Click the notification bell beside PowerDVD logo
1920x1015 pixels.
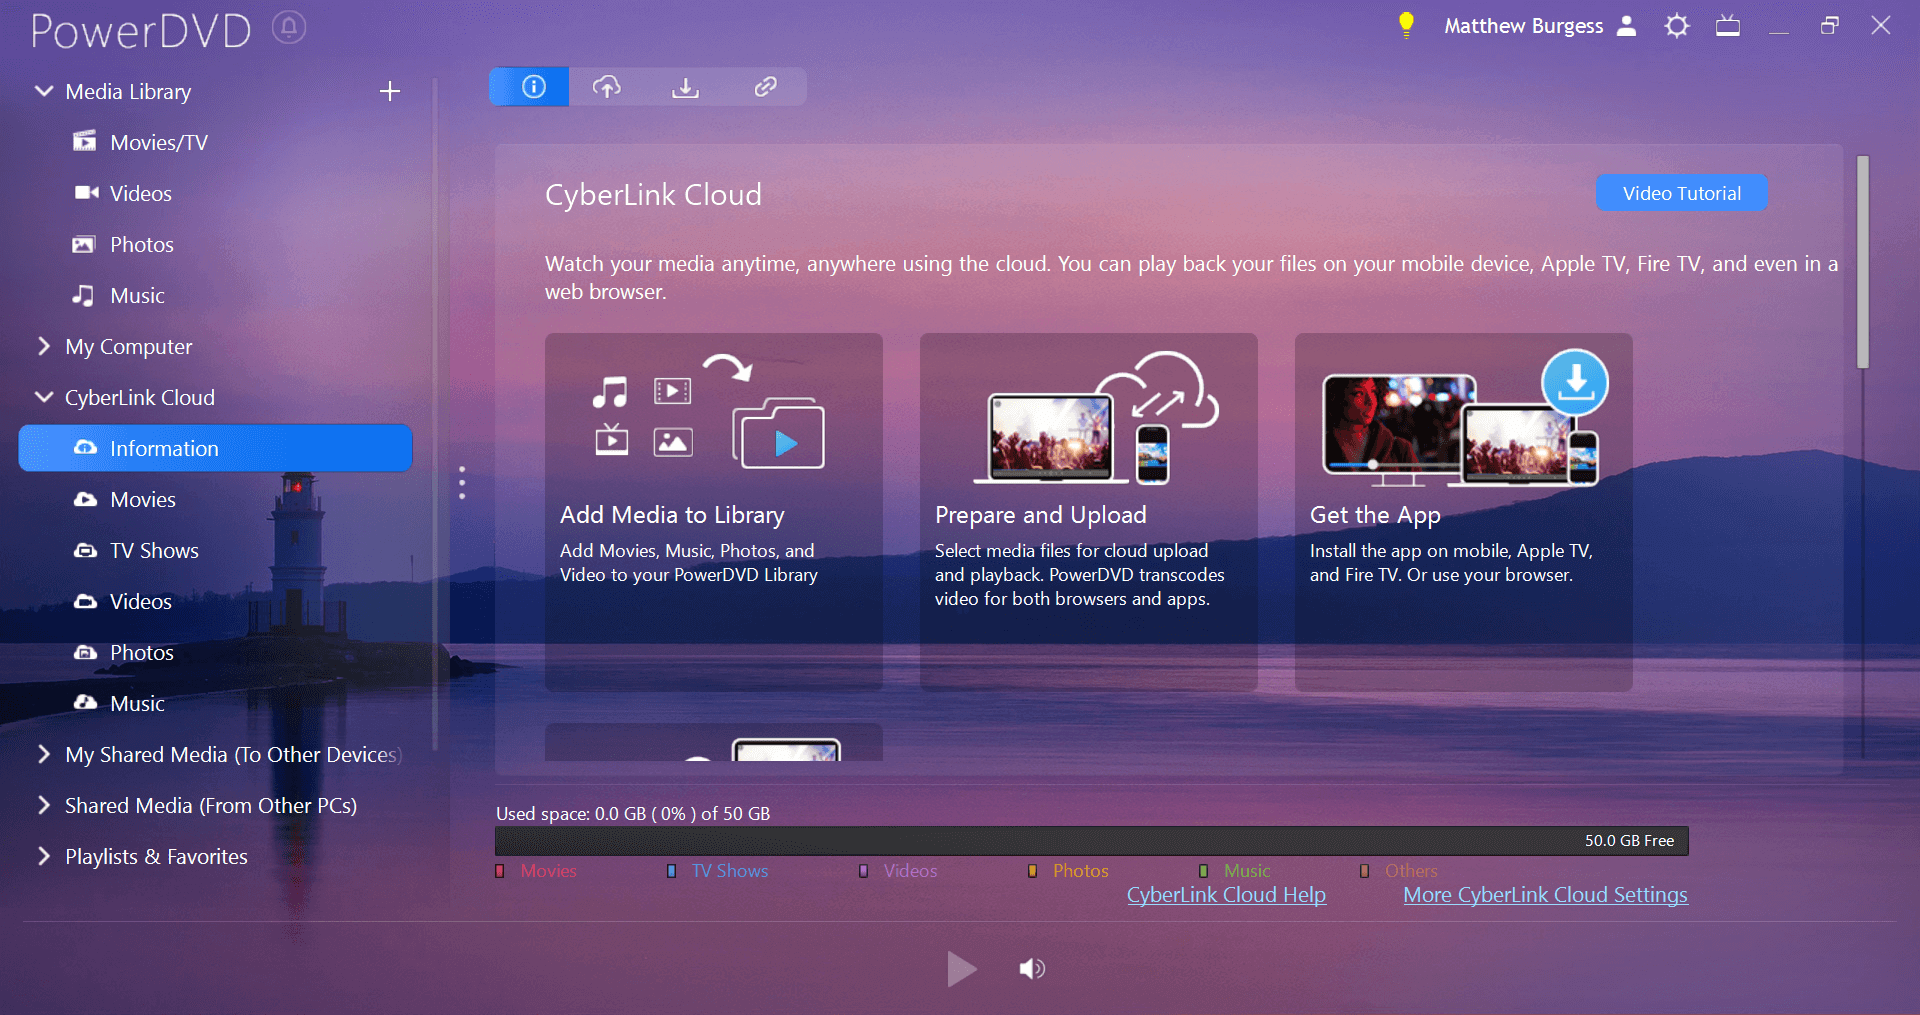coord(289,28)
